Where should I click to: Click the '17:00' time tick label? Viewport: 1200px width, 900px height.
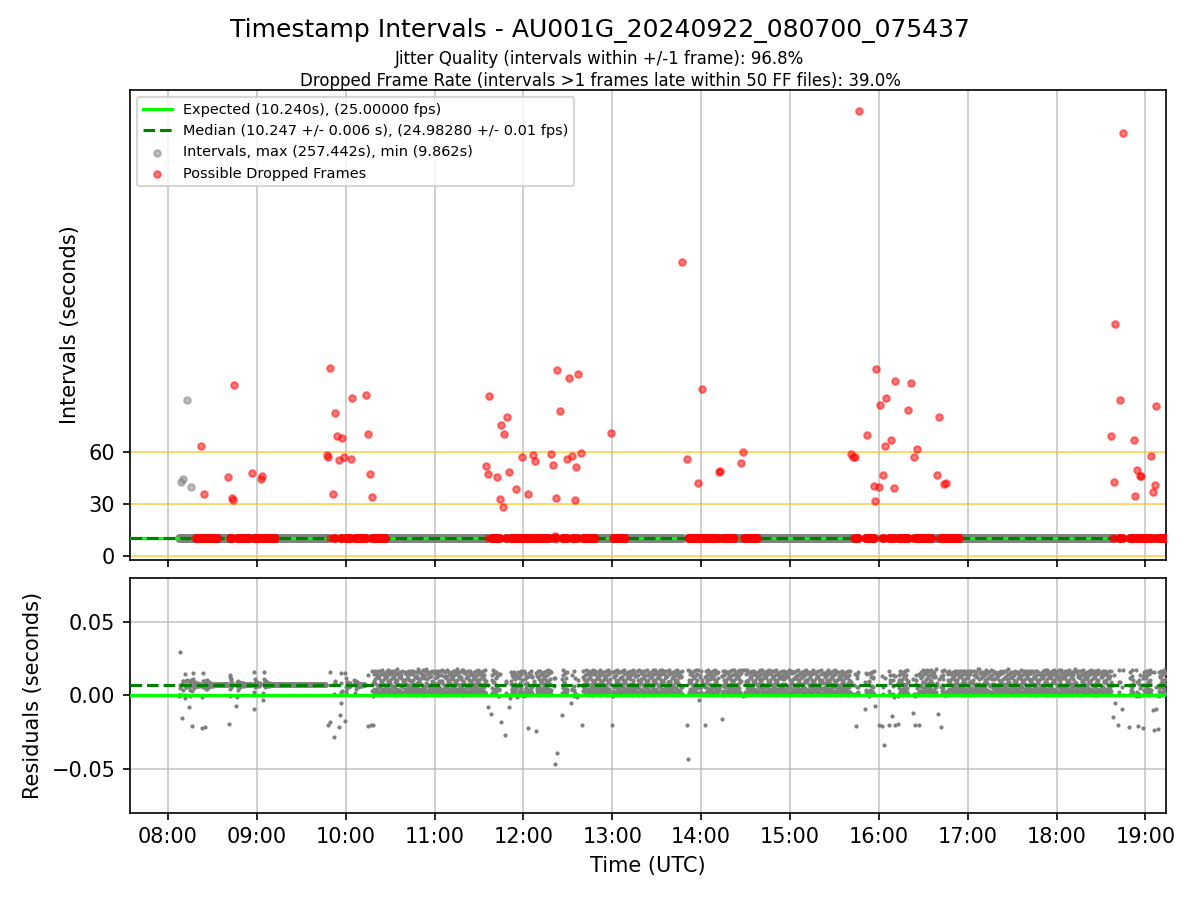[x=968, y=836]
